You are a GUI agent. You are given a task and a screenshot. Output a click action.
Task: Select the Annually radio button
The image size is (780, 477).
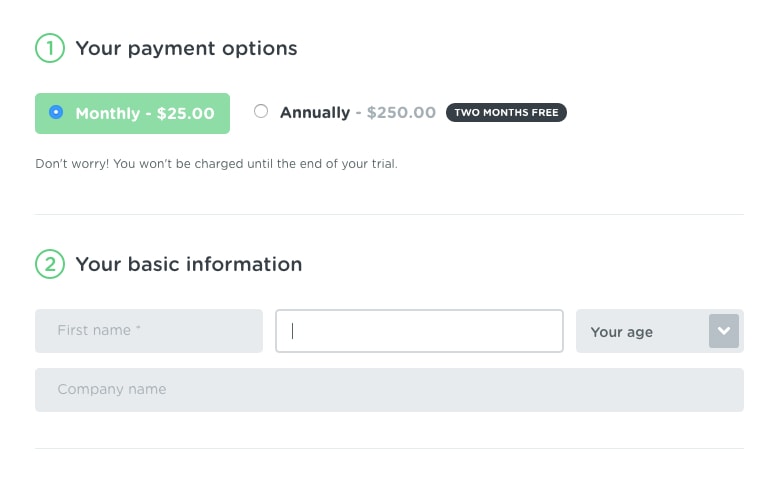[x=261, y=112]
